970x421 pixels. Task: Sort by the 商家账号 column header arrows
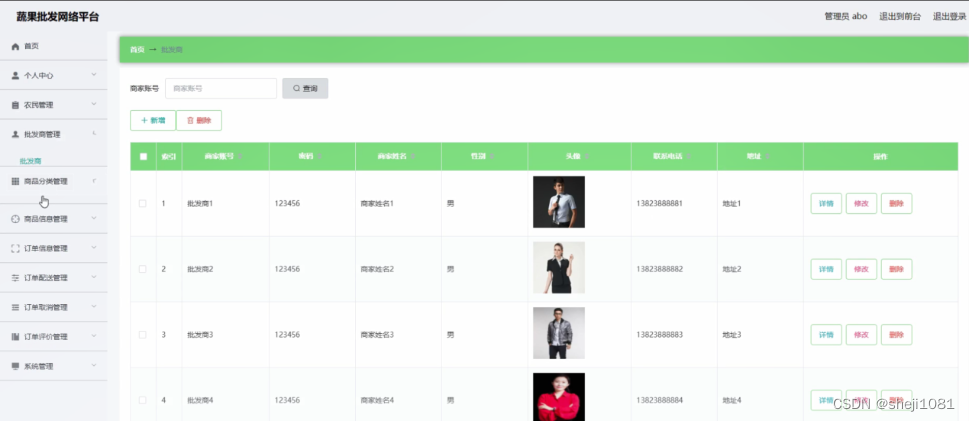tap(240, 157)
